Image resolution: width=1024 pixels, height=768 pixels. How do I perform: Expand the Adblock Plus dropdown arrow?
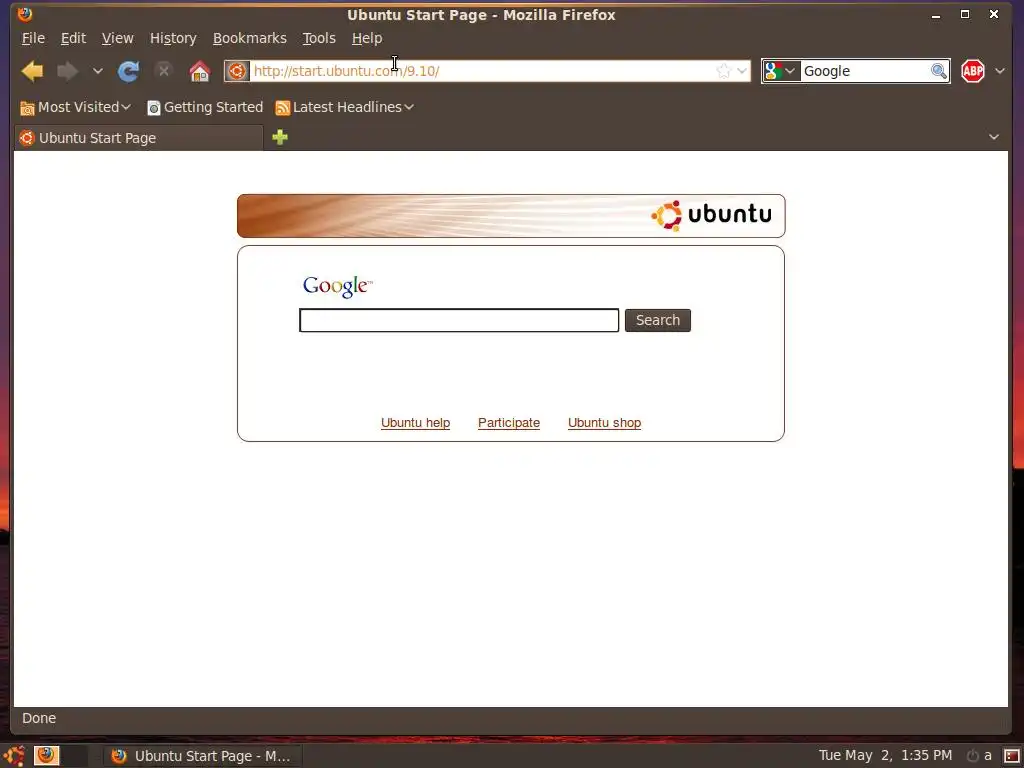pos(1000,71)
